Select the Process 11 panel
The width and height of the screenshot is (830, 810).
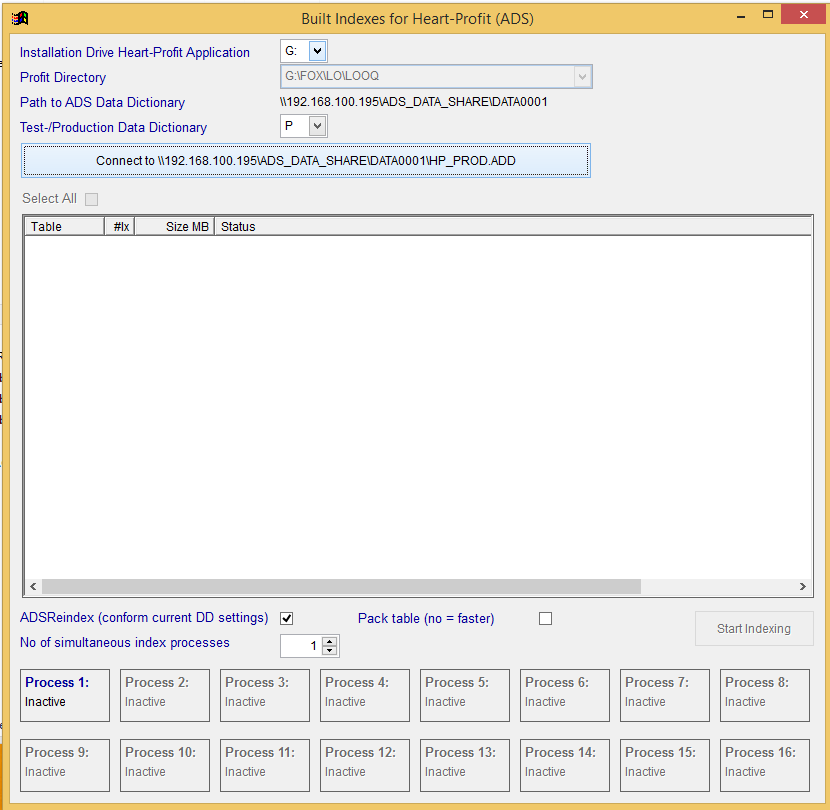point(265,766)
